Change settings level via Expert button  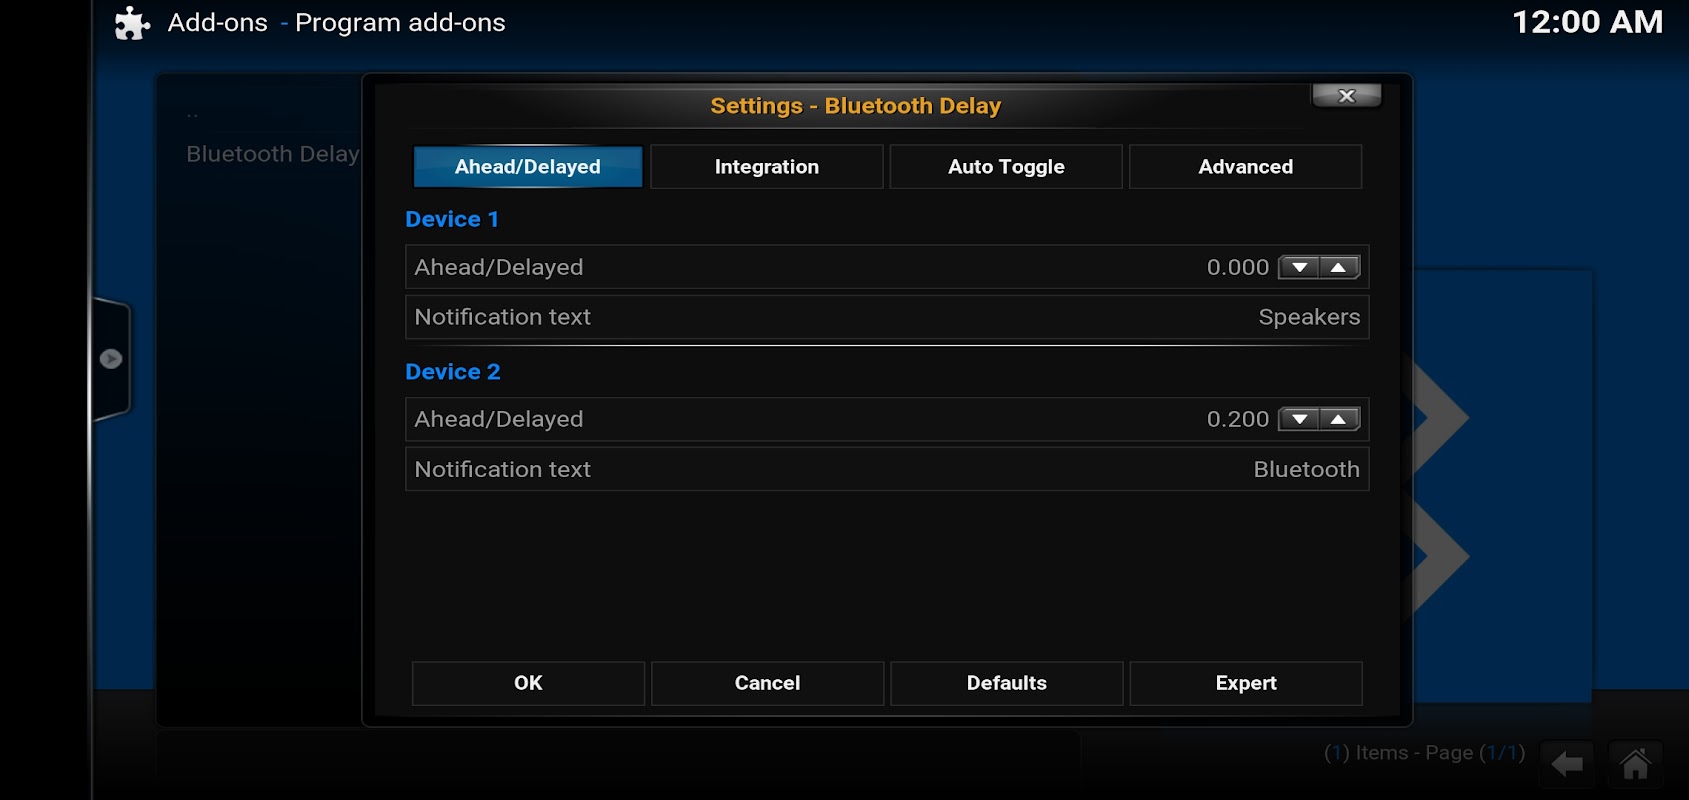click(x=1246, y=683)
